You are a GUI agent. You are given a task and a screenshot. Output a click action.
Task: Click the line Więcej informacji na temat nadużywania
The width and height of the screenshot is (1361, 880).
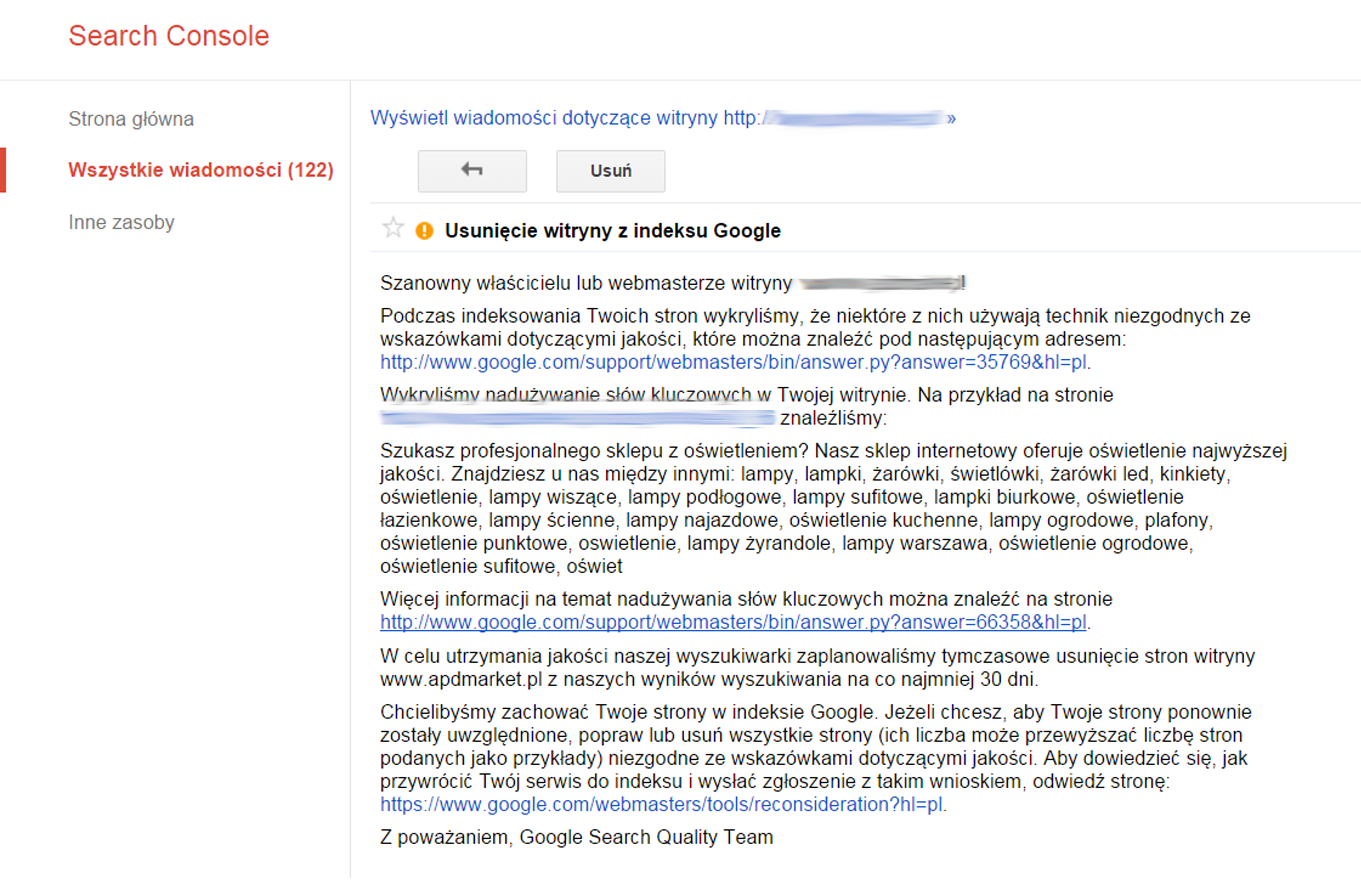click(x=746, y=599)
